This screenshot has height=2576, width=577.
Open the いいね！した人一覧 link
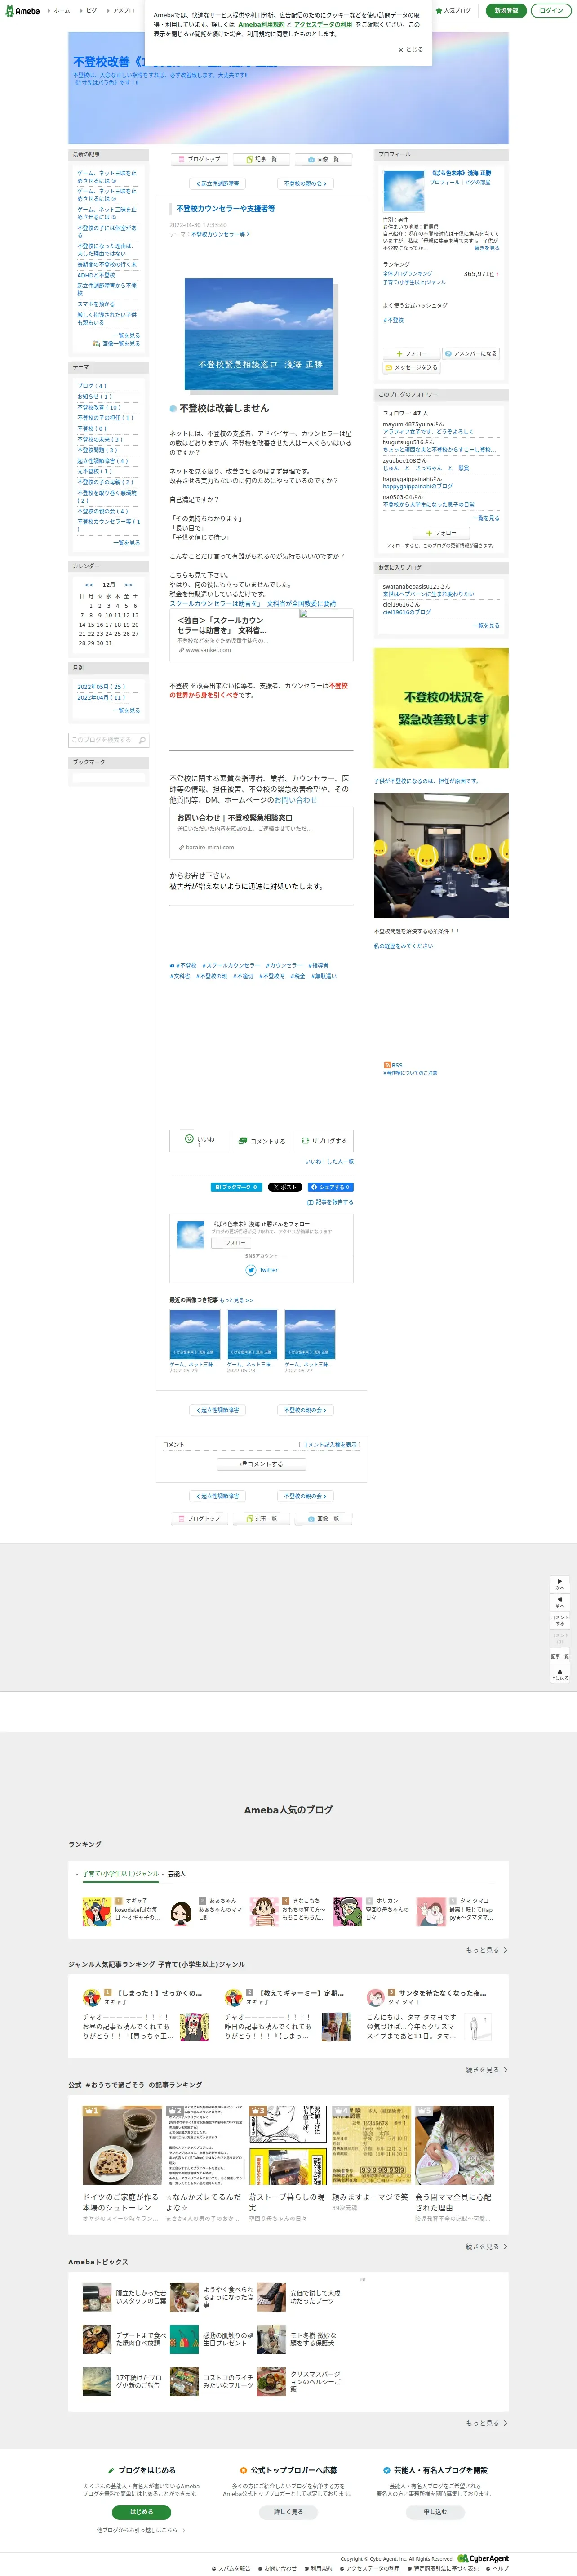tap(329, 1162)
